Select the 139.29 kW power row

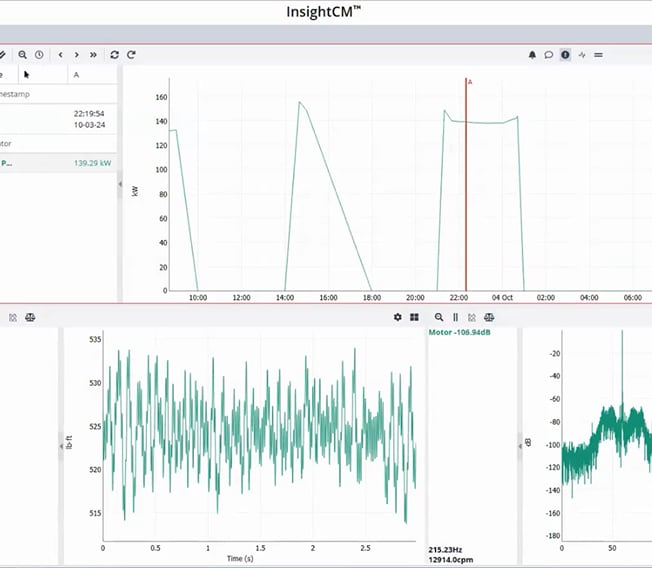pos(58,162)
